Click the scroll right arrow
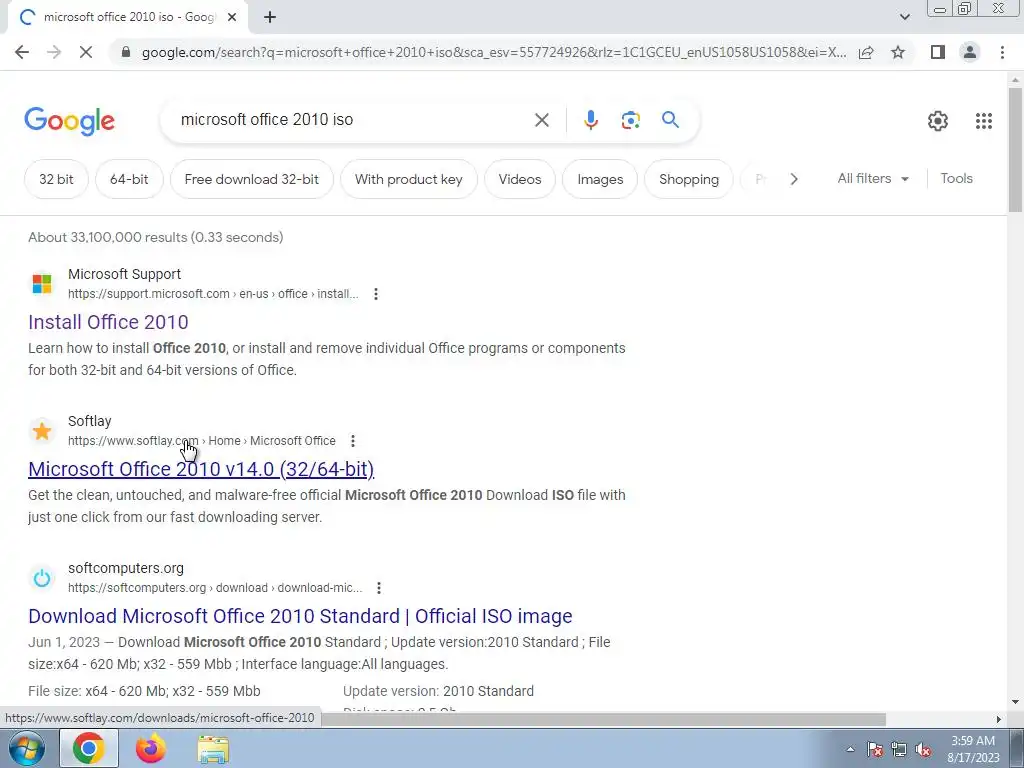 [999, 719]
